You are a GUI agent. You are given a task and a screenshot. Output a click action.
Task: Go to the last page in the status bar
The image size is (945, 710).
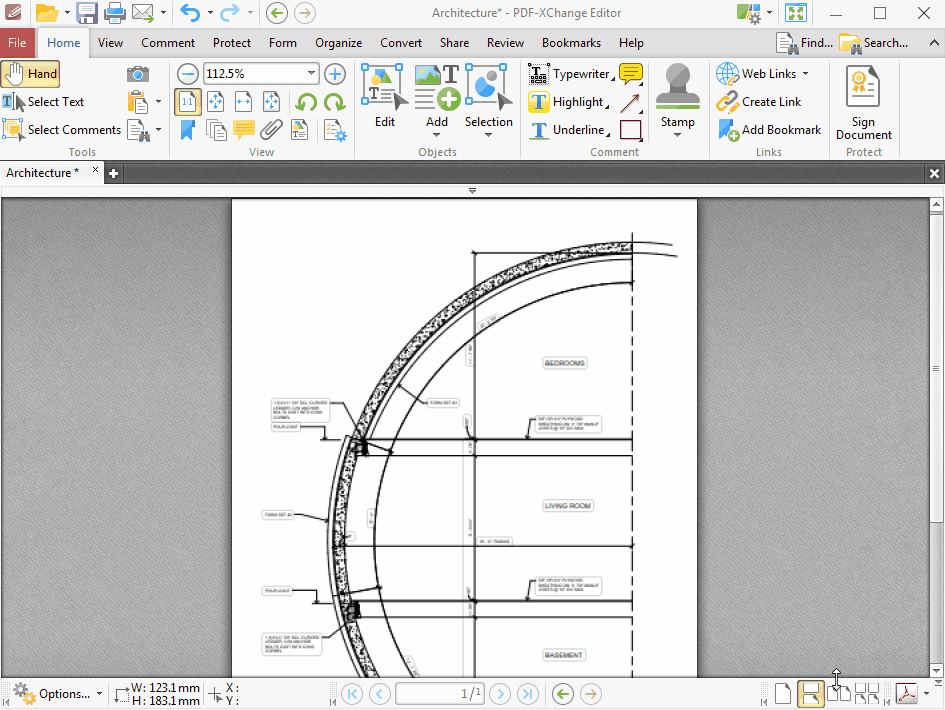(x=527, y=694)
